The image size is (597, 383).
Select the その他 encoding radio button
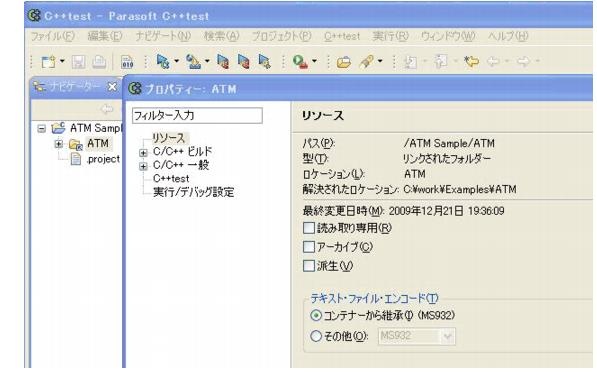coord(316,336)
